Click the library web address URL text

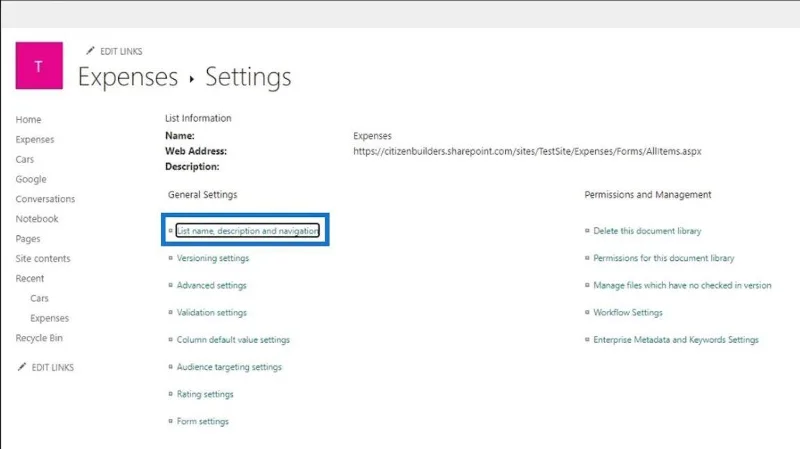click(527, 151)
